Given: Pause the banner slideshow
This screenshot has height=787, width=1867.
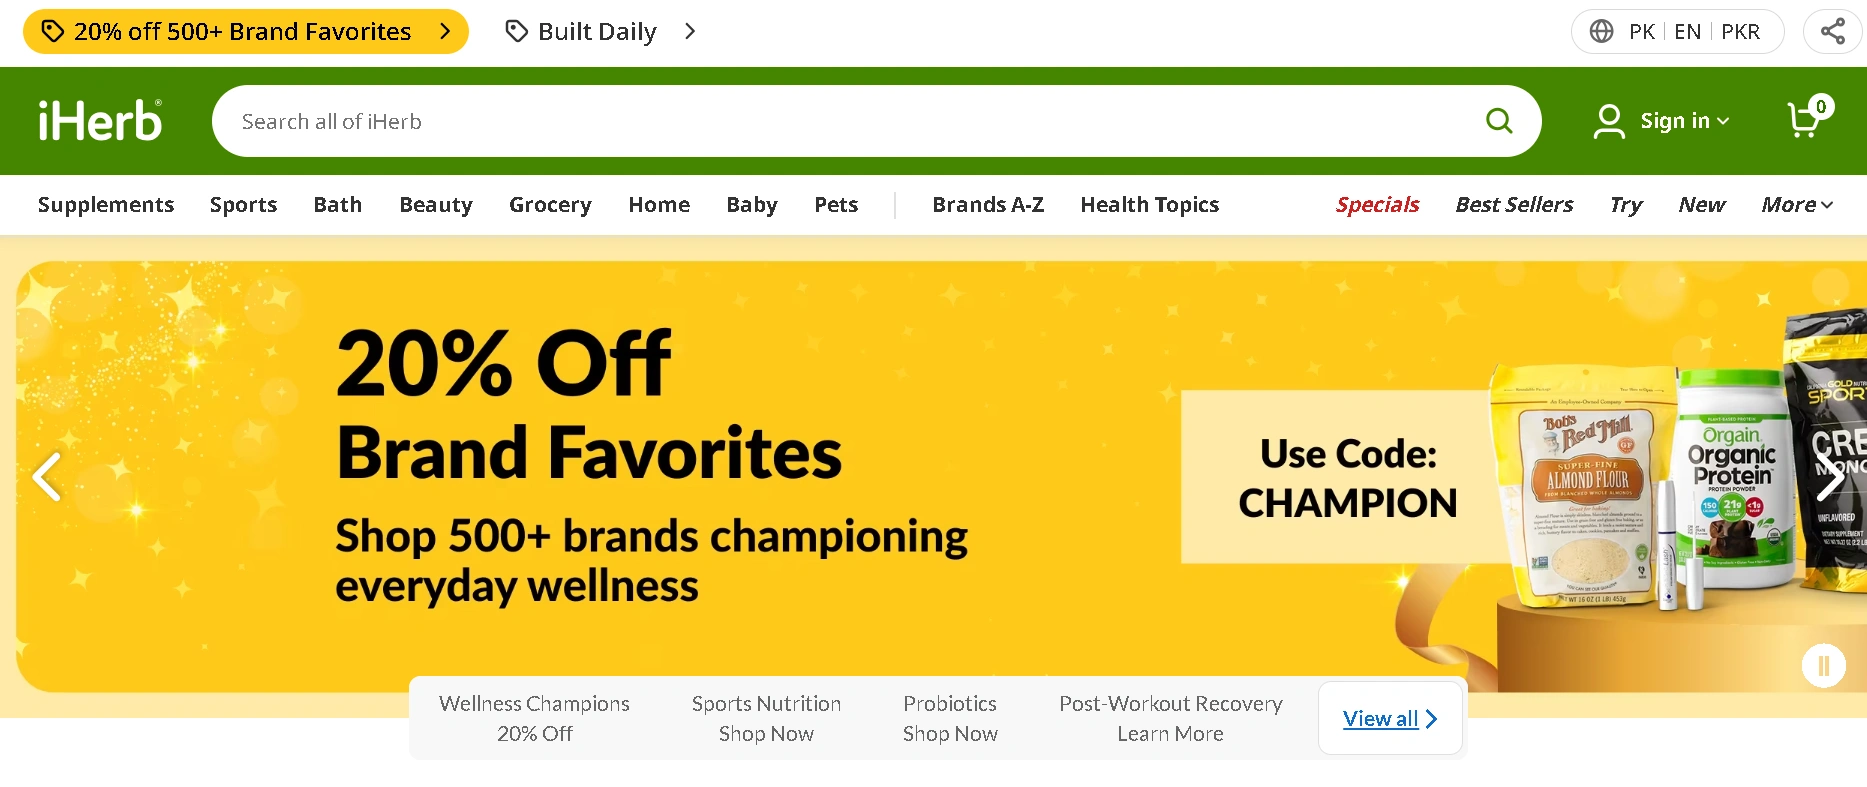Looking at the screenshot, I should coord(1823,665).
